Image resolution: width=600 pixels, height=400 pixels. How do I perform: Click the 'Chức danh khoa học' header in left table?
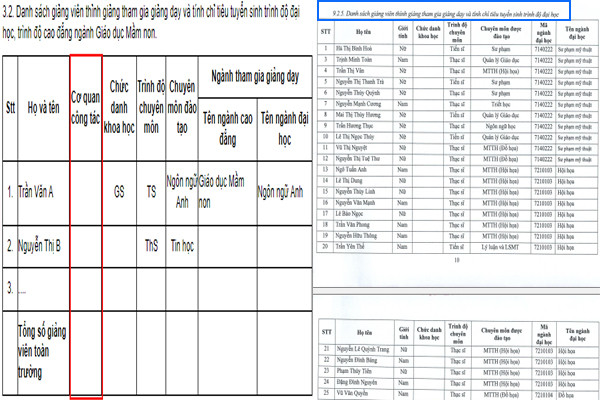119,107
